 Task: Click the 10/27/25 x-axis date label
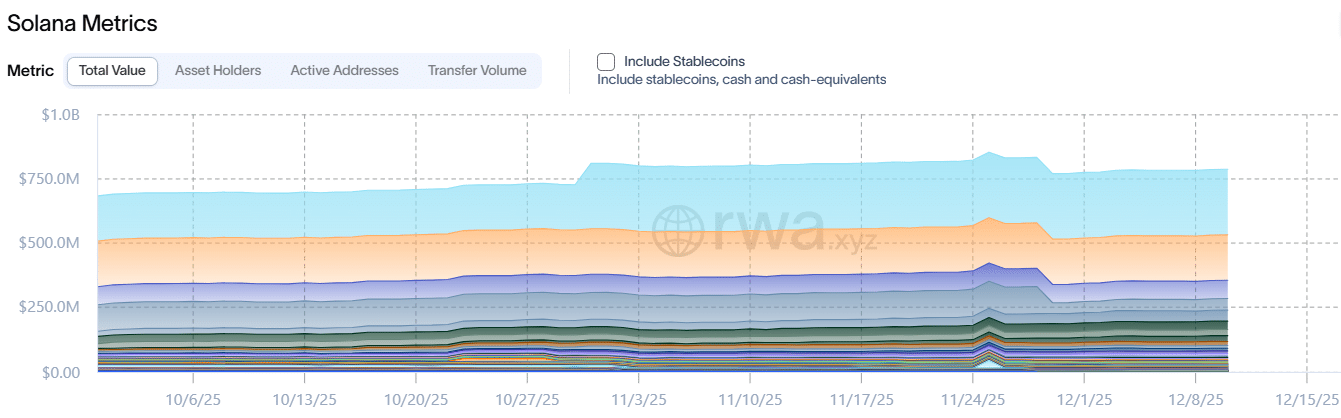click(527, 399)
